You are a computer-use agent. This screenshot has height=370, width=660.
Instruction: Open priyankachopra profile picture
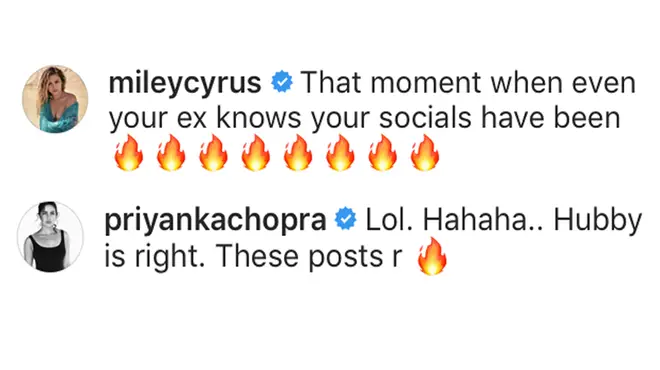point(51,237)
